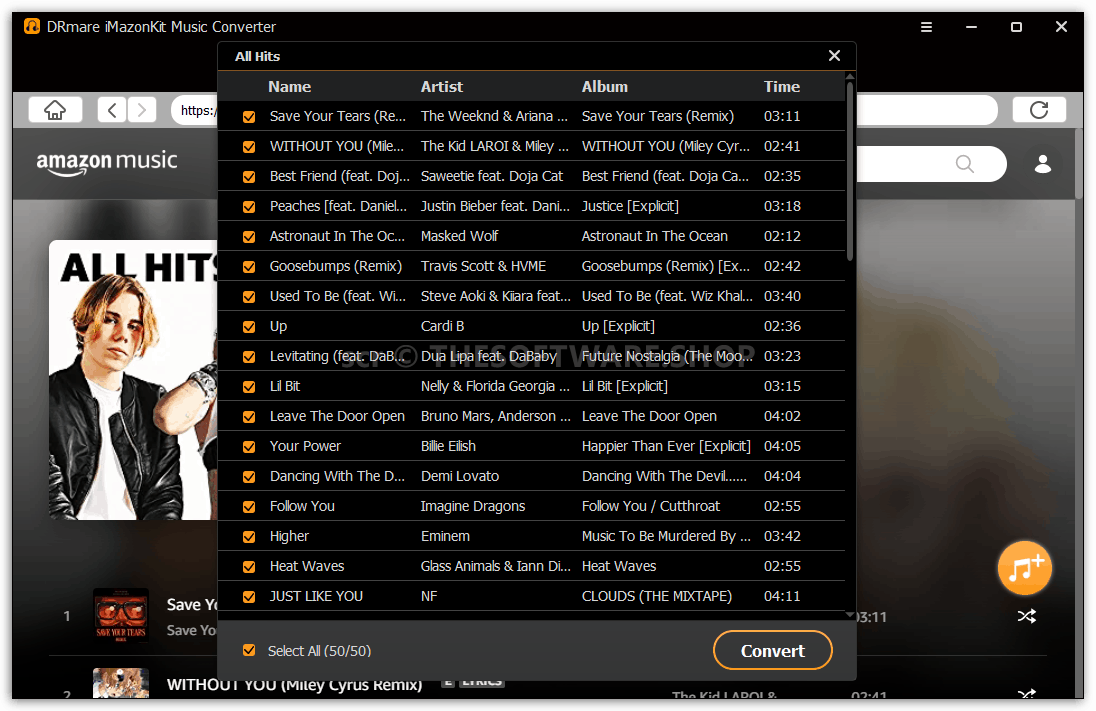Click artist cell 'Masked Wolf'

pyautogui.click(x=459, y=236)
